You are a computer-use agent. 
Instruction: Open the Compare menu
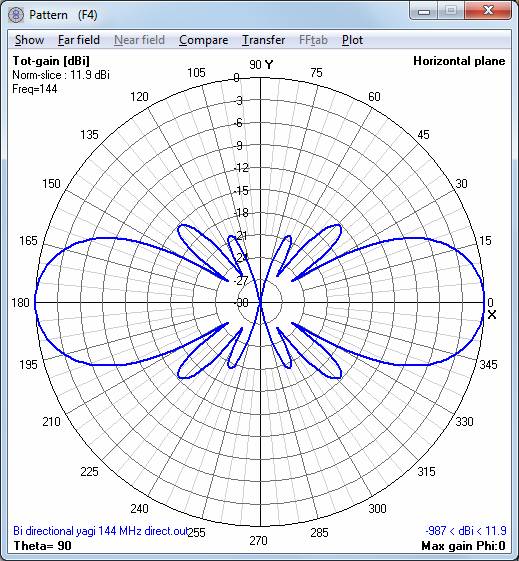(204, 40)
